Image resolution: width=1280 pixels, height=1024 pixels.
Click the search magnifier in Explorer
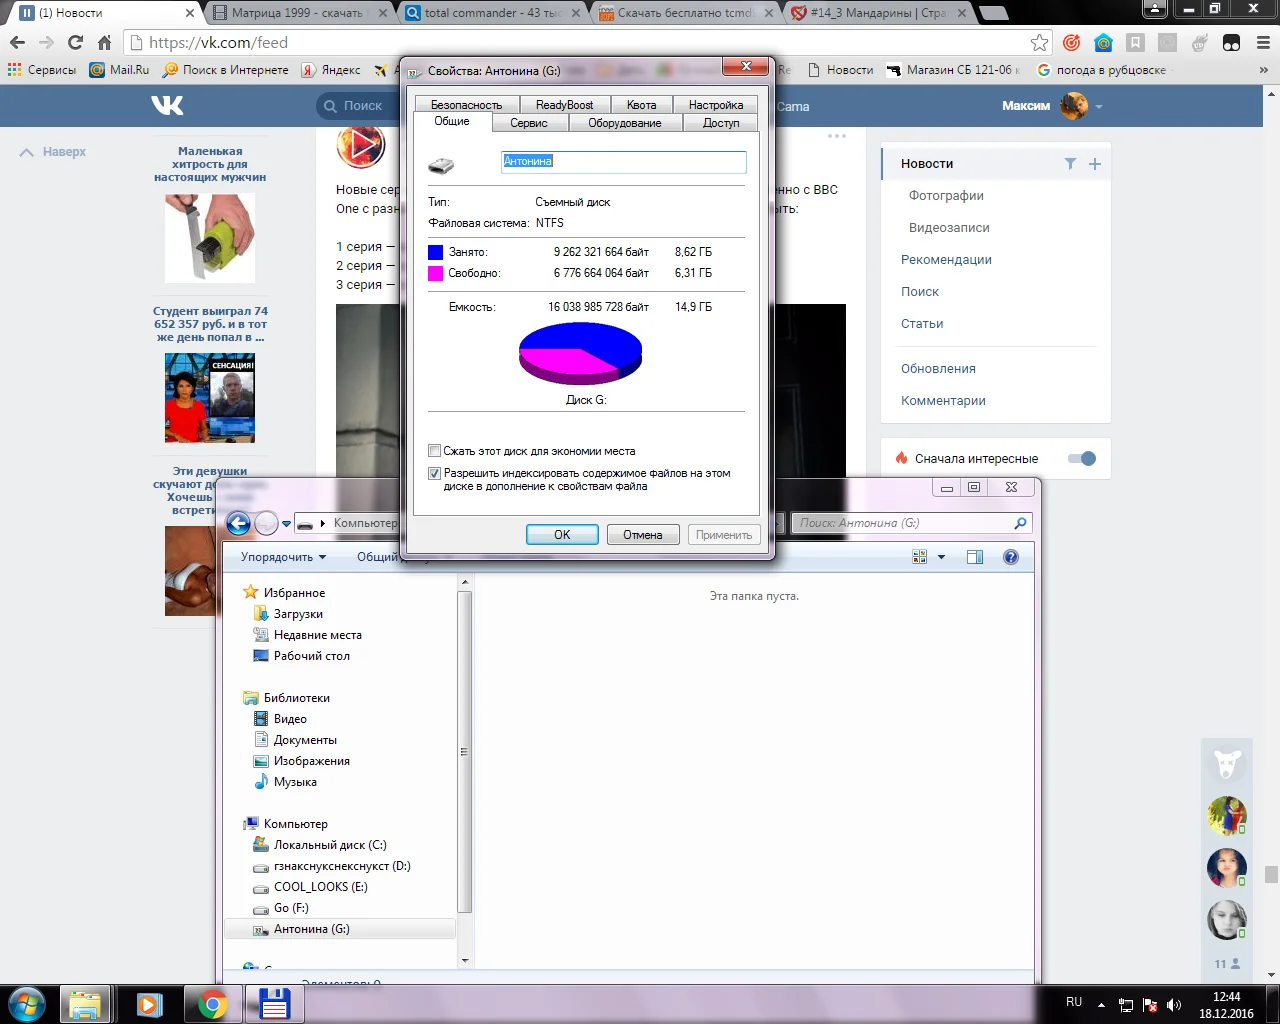tap(1020, 523)
